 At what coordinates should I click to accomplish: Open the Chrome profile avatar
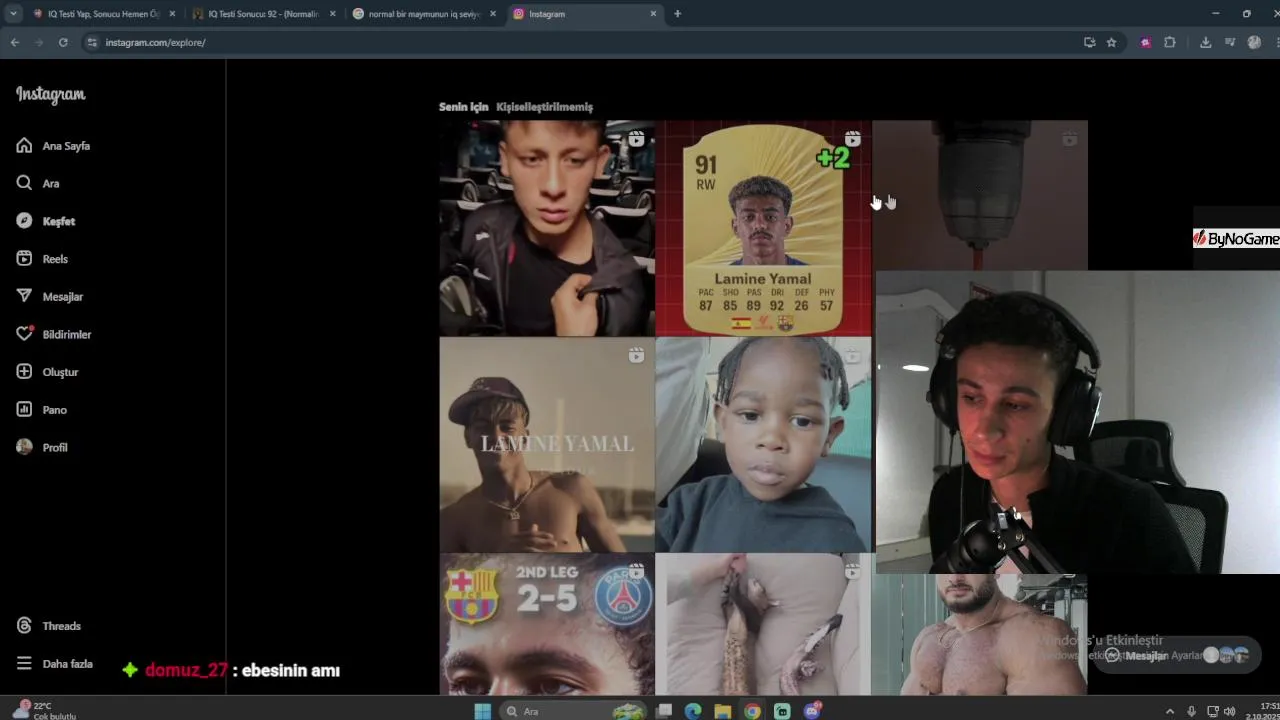[1254, 42]
